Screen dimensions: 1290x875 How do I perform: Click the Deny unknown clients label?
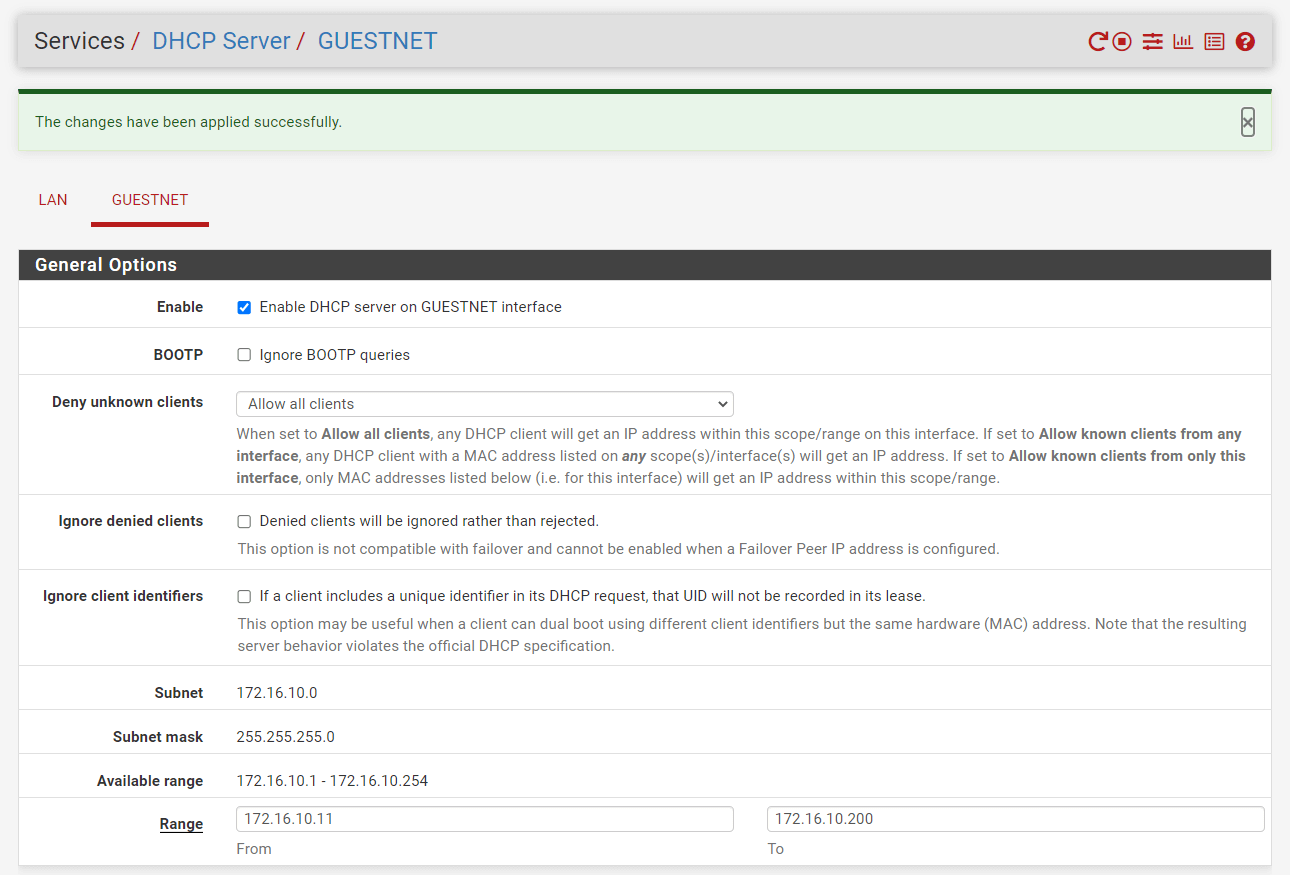(x=127, y=402)
